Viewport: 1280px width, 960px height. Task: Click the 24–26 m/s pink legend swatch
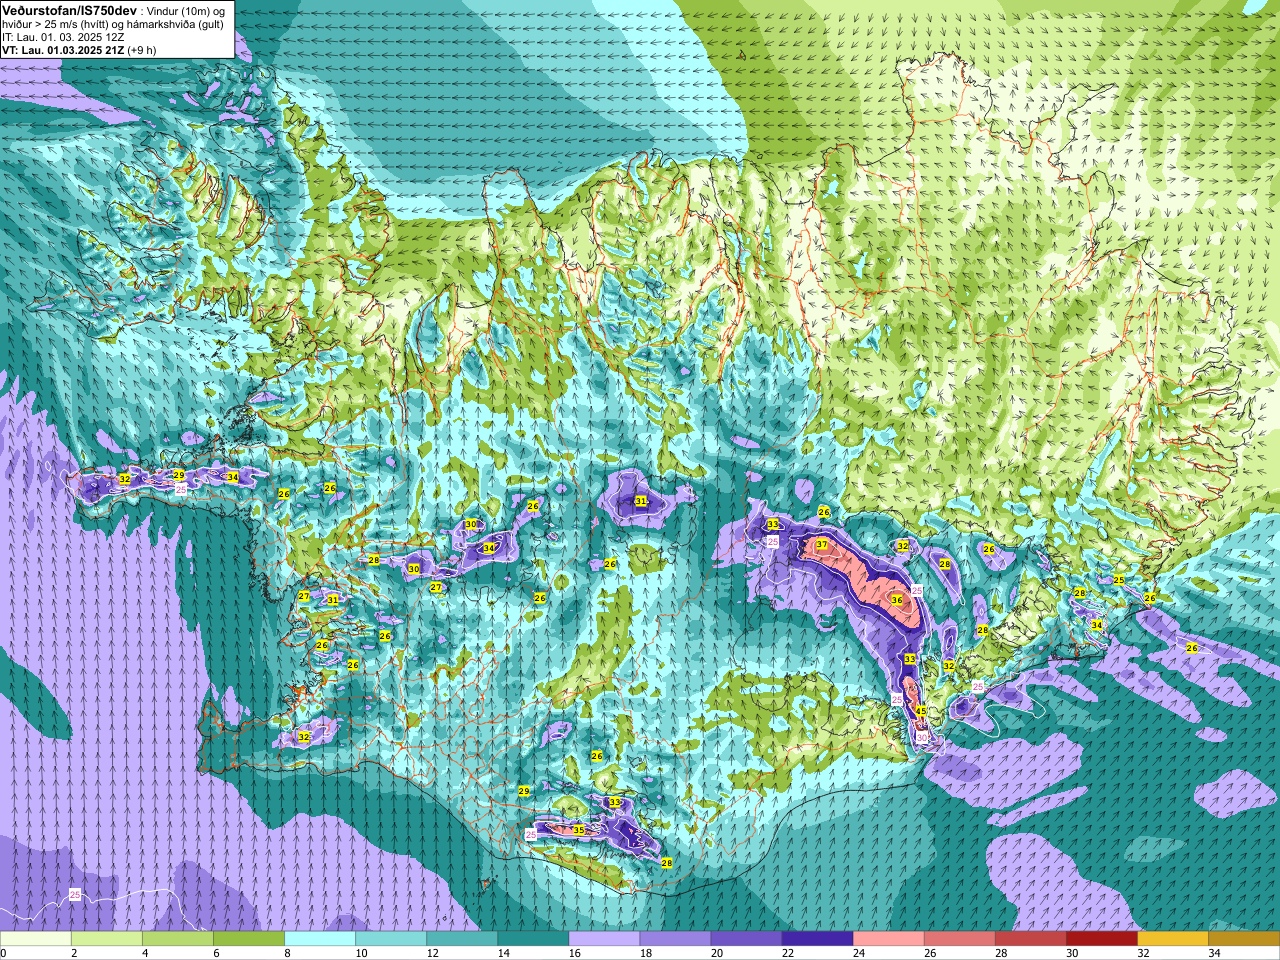tap(888, 939)
